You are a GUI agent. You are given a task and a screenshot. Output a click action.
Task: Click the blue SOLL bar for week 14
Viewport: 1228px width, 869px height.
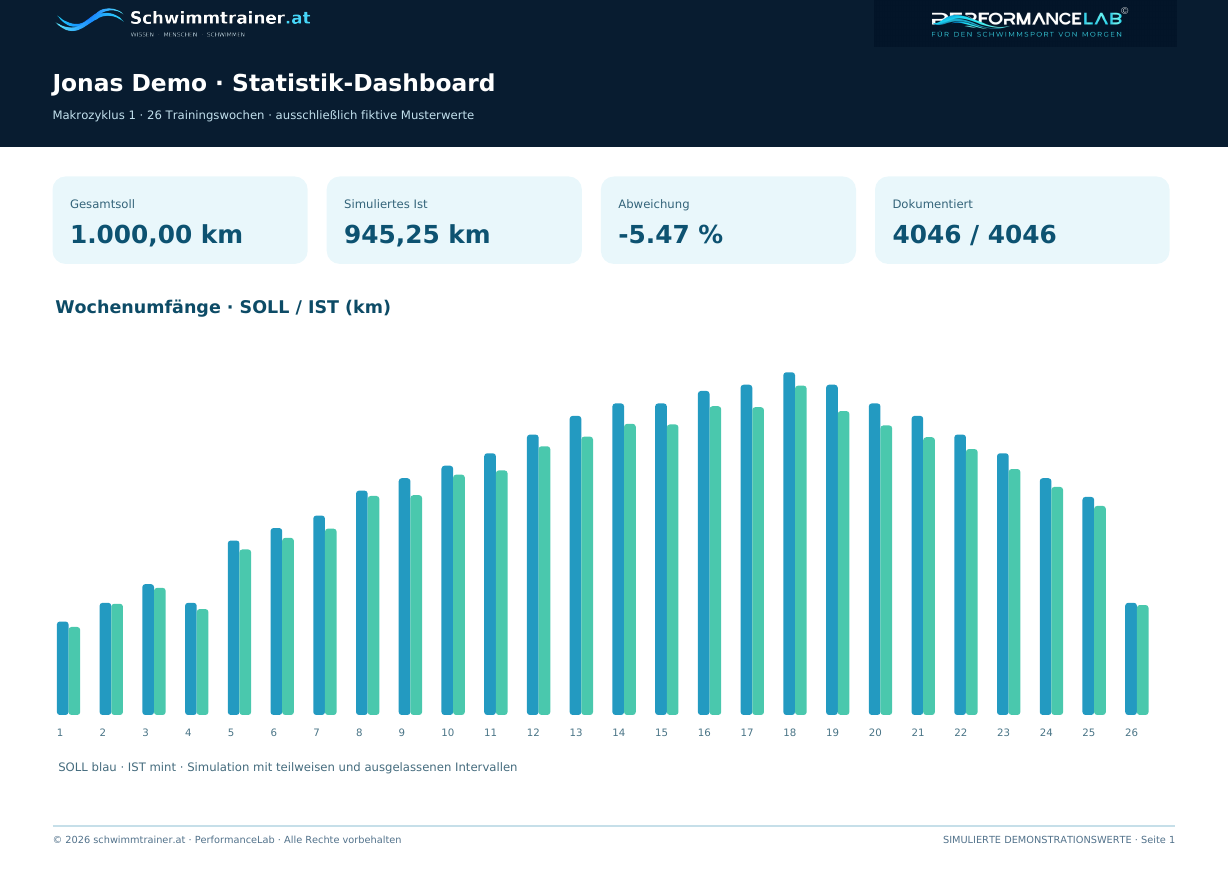[x=618, y=559]
